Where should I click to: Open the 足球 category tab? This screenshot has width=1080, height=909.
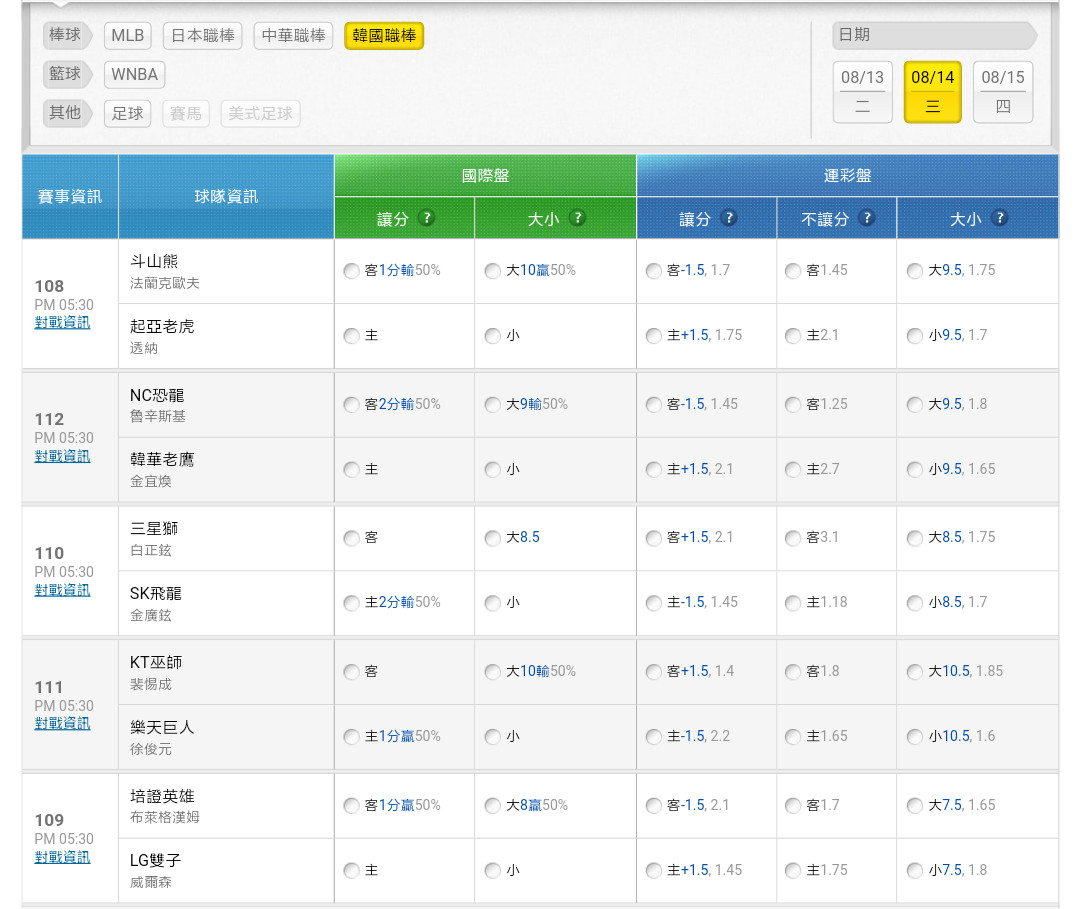coord(127,113)
